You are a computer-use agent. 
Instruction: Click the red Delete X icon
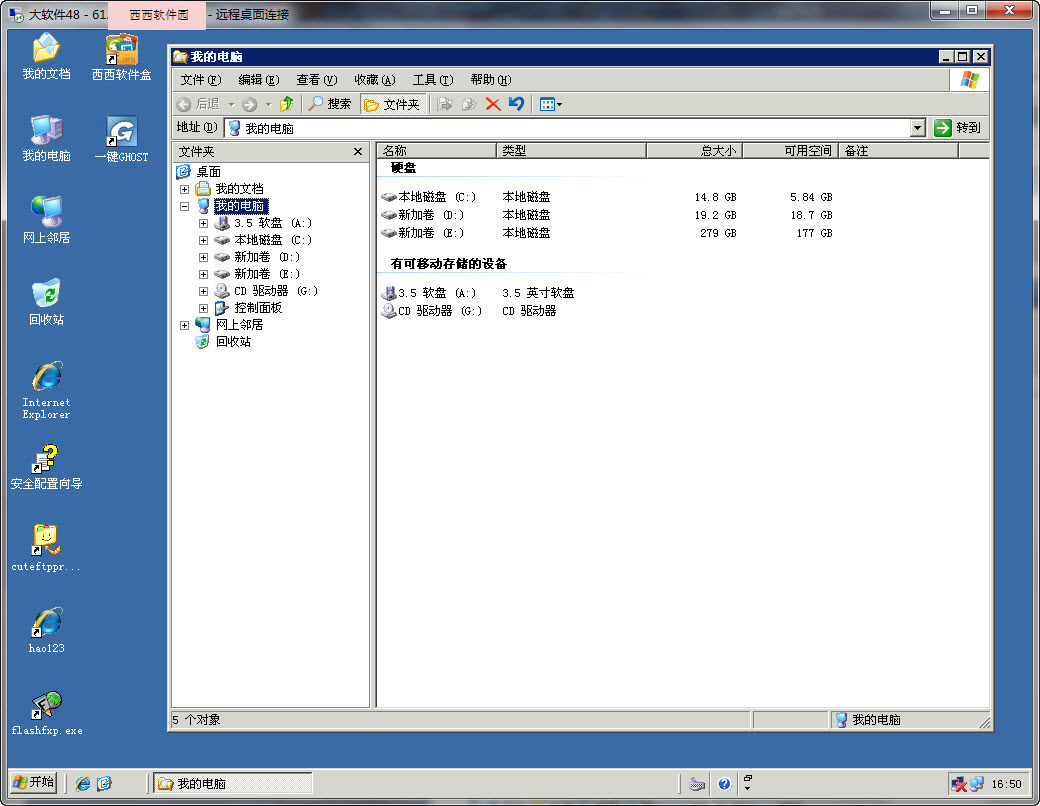click(493, 104)
